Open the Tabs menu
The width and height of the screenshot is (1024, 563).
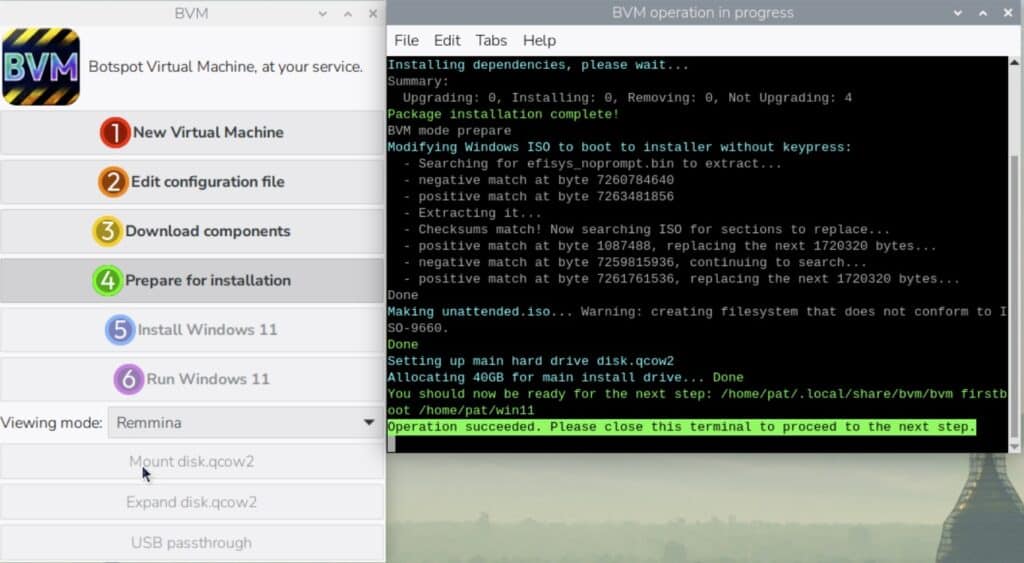[x=491, y=41]
